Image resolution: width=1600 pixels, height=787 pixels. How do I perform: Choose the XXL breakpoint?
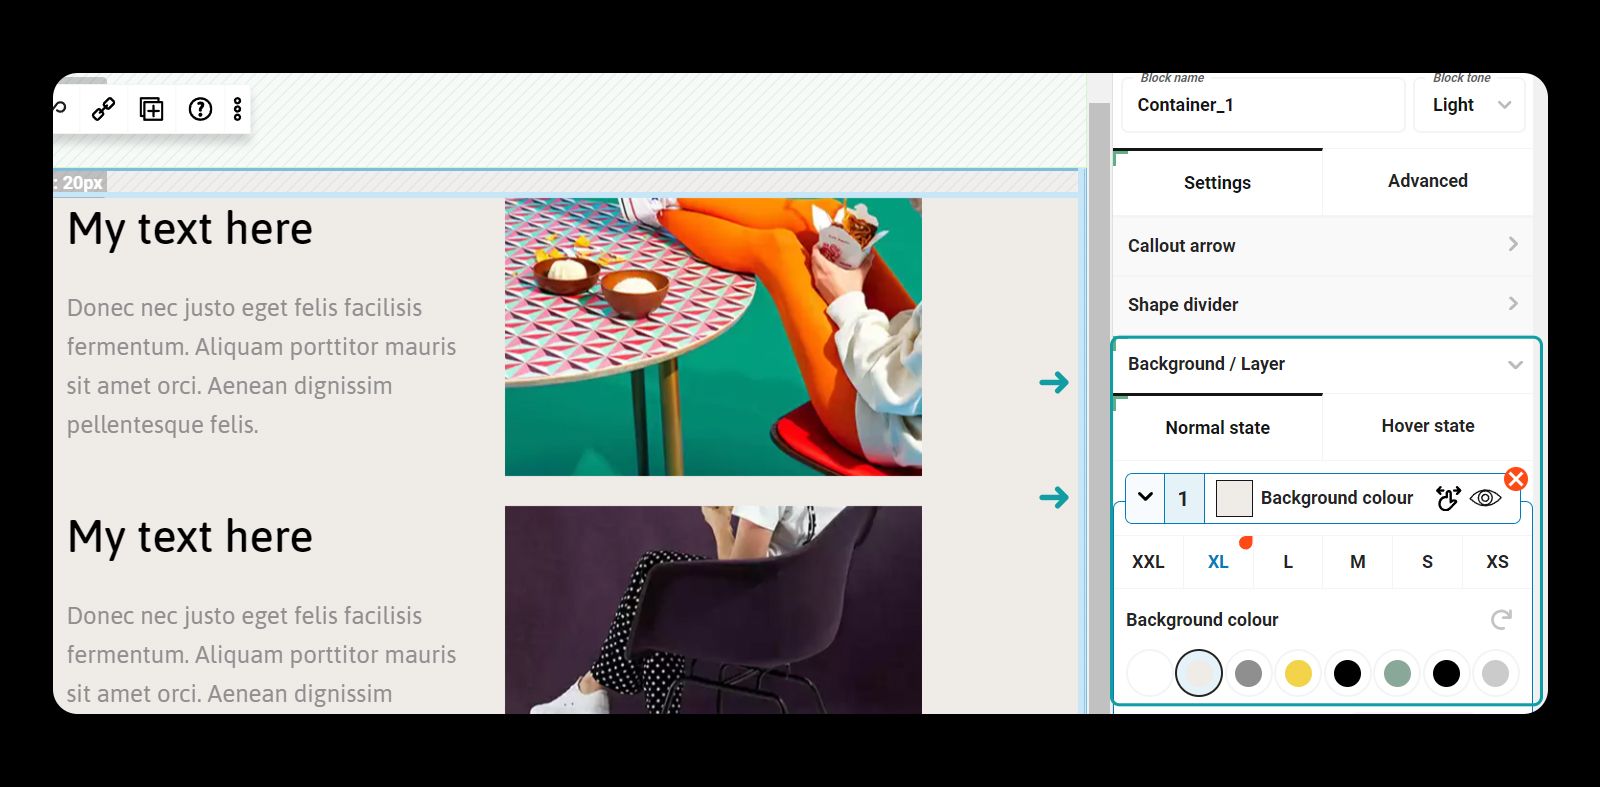click(1148, 562)
